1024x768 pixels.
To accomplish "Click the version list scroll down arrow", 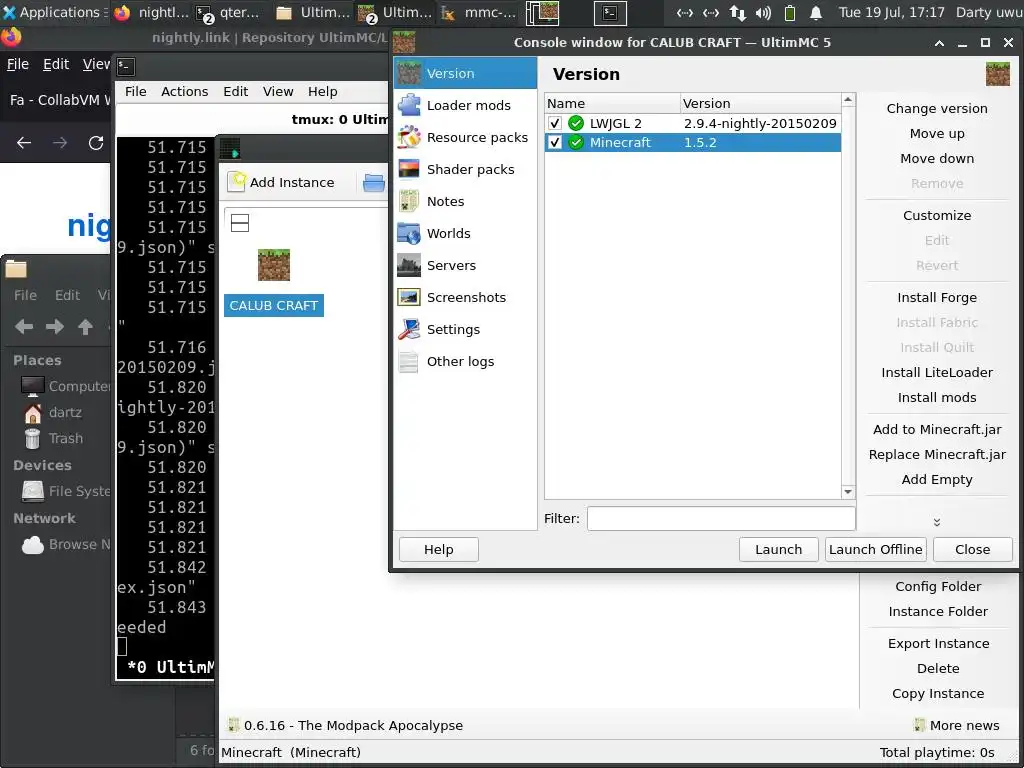I will (848, 492).
